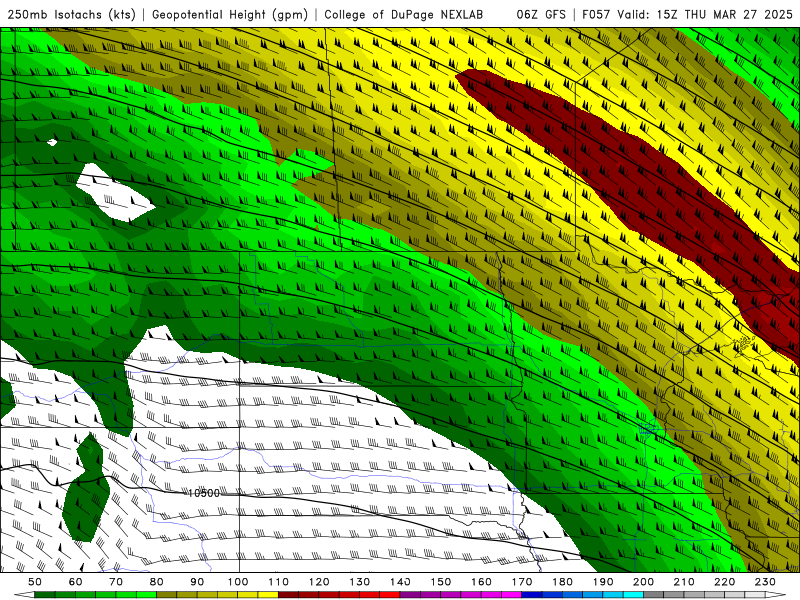Click the 50 knot scale label
Viewport: 800px width, 600px height.
[x=35, y=582]
